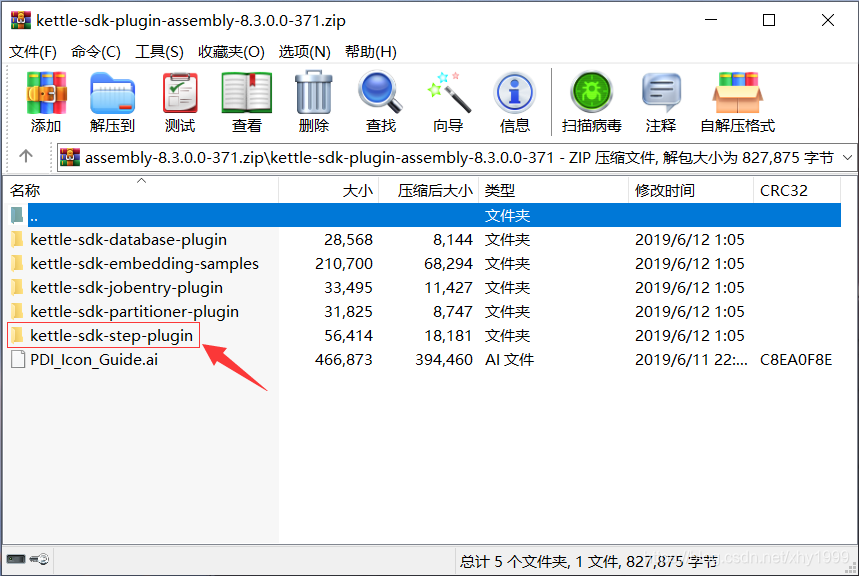Click the packed size value 394,460
The width and height of the screenshot is (859, 576).
pyautogui.click(x=444, y=360)
